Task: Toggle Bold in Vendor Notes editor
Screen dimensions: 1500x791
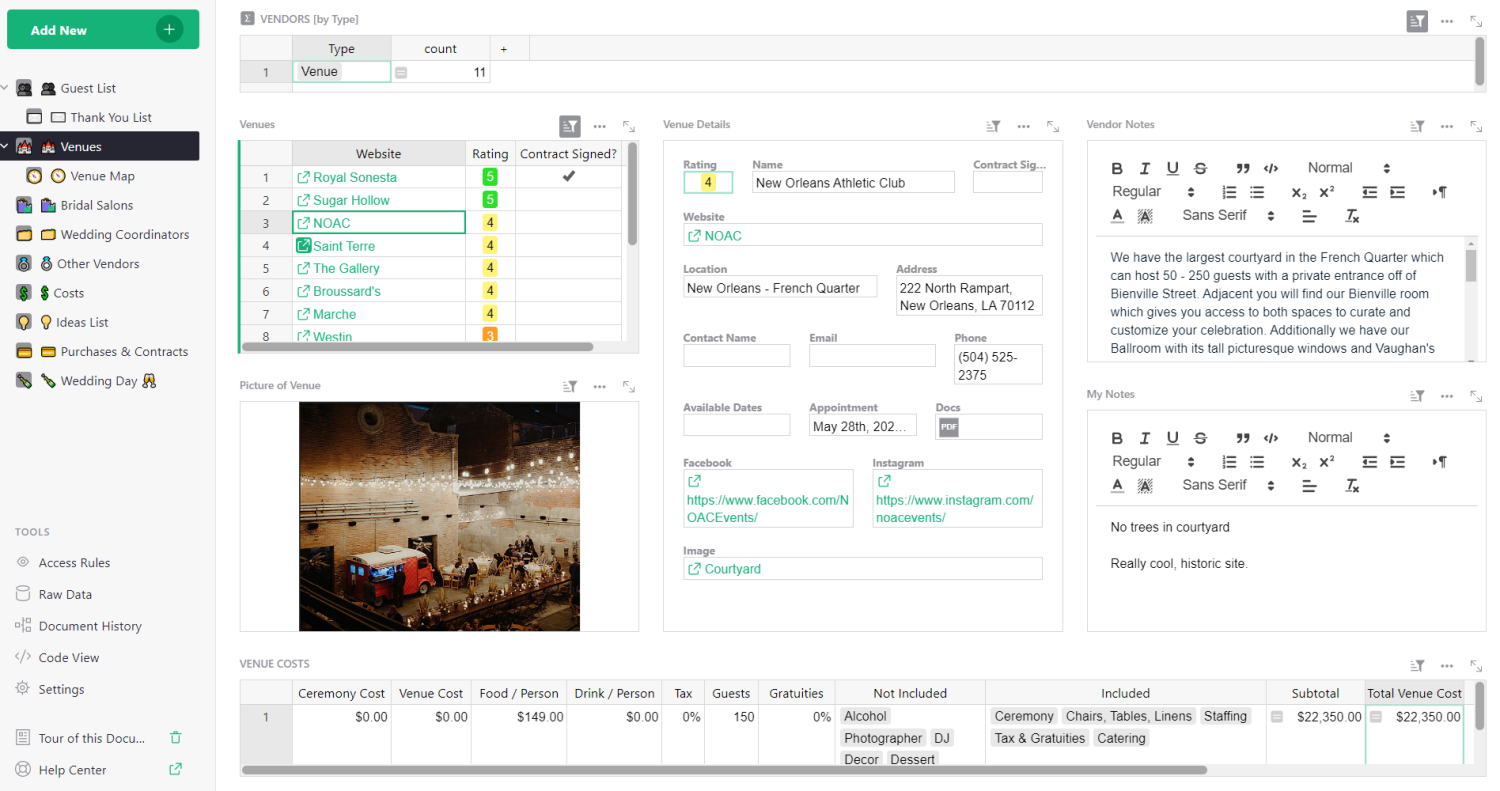Action: tap(1117, 168)
